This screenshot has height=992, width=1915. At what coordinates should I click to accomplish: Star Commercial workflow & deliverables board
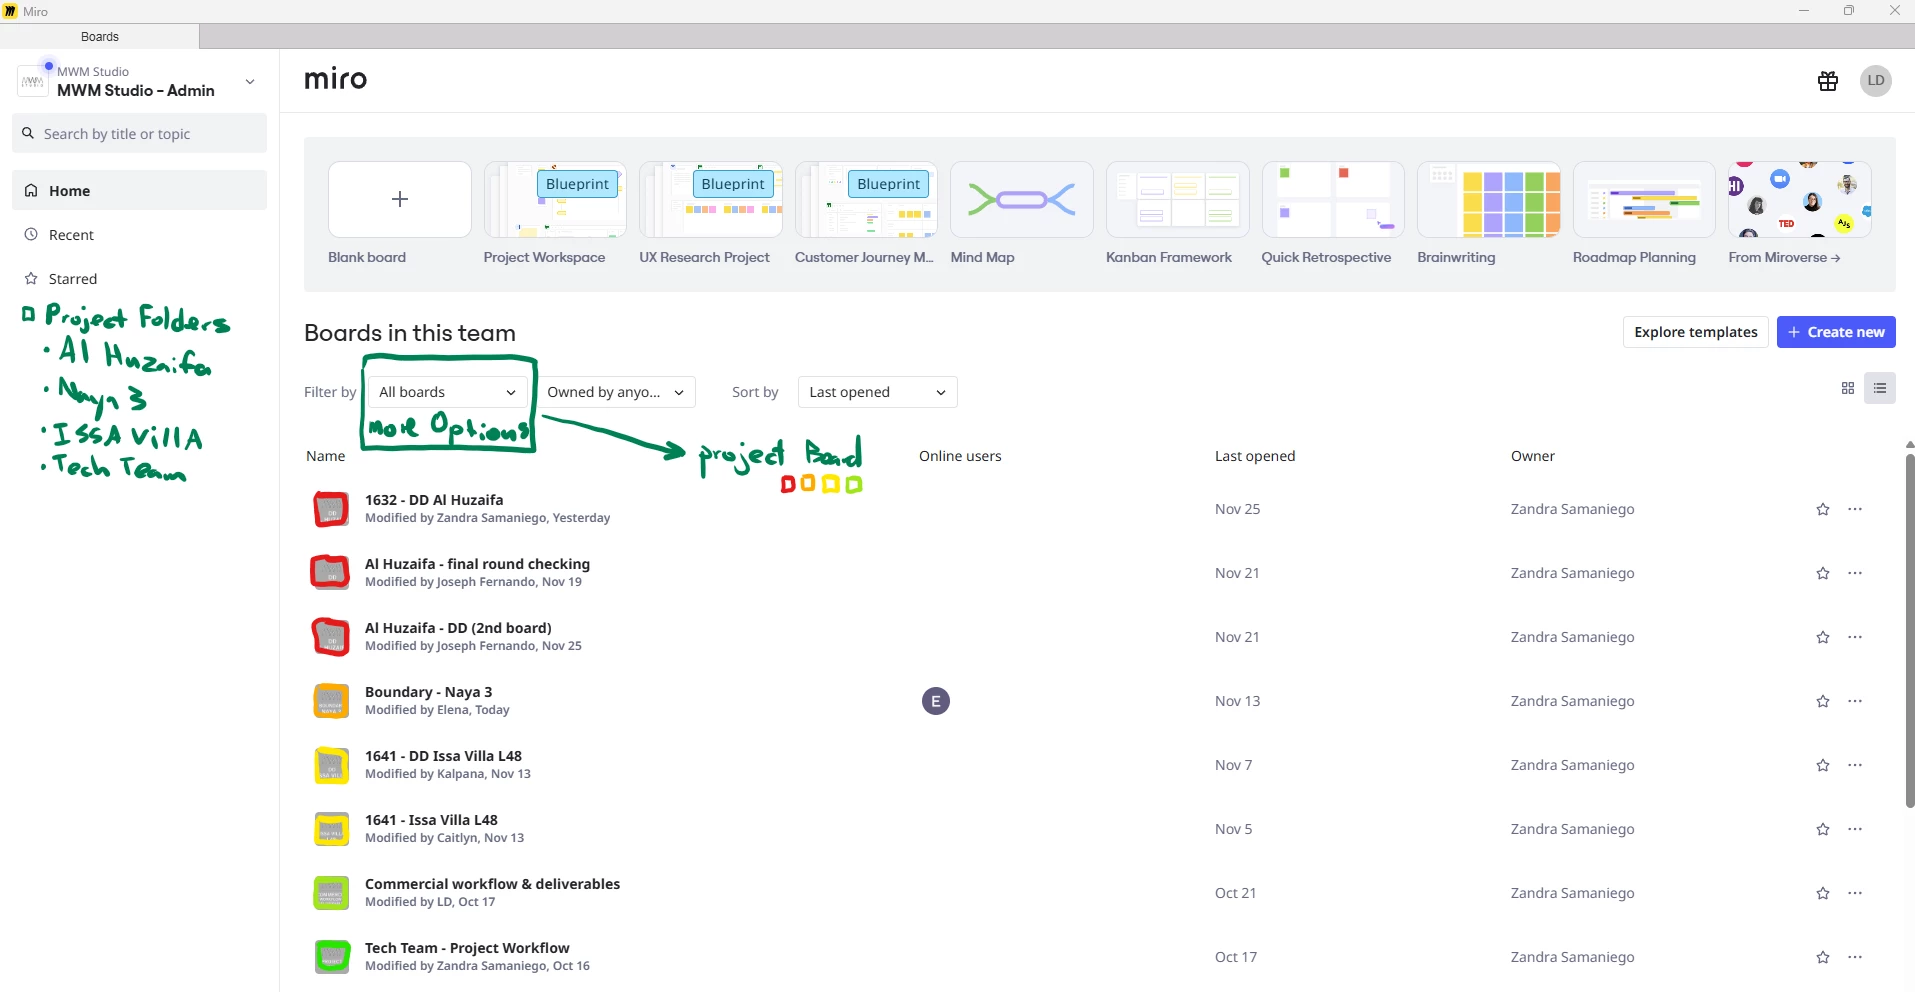[1823, 893]
